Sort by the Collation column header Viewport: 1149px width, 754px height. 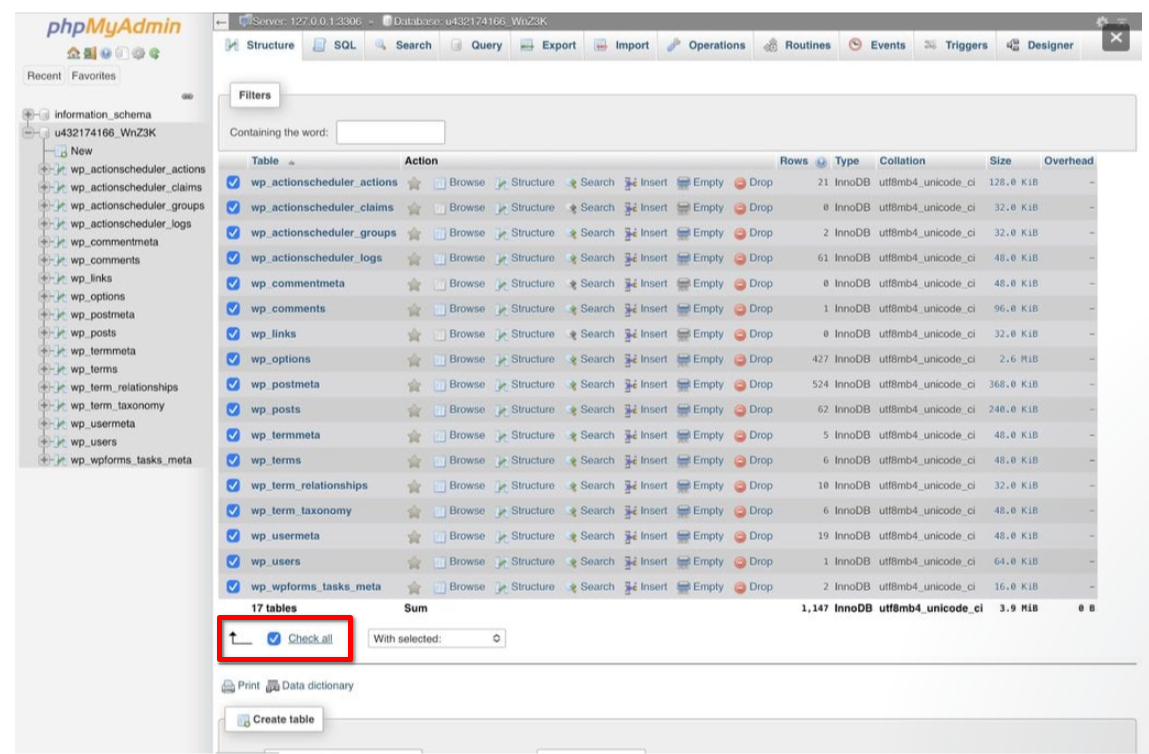pos(902,161)
